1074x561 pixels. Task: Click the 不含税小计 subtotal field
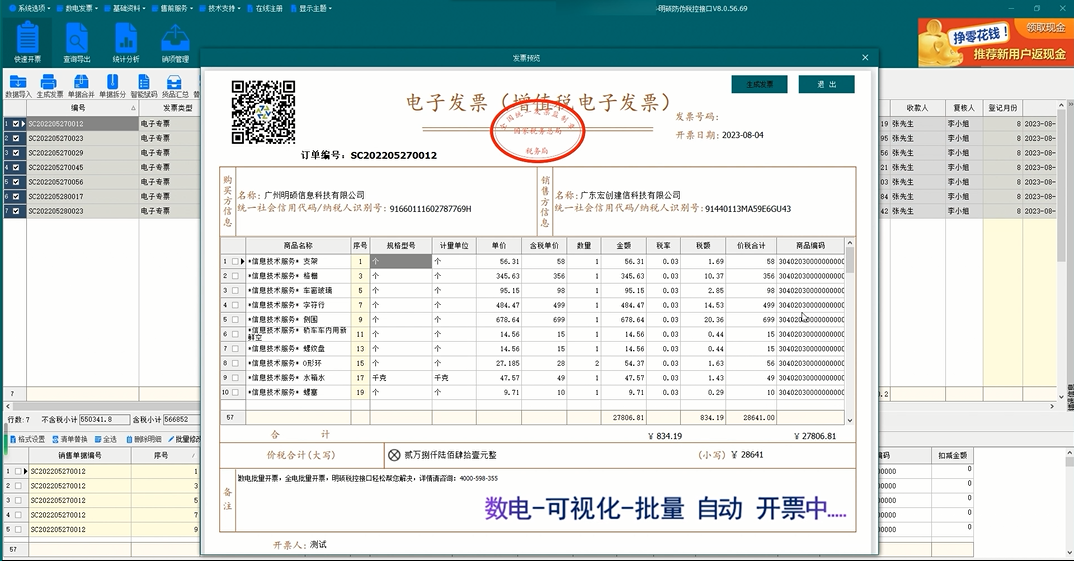(104, 420)
